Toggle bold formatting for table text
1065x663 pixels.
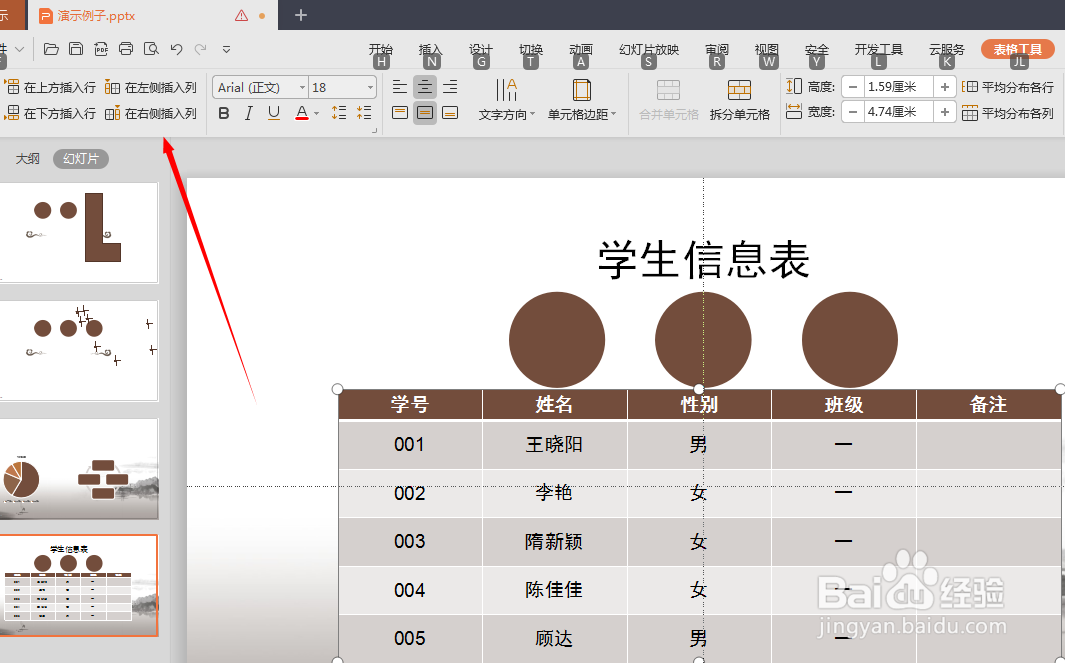(x=224, y=113)
